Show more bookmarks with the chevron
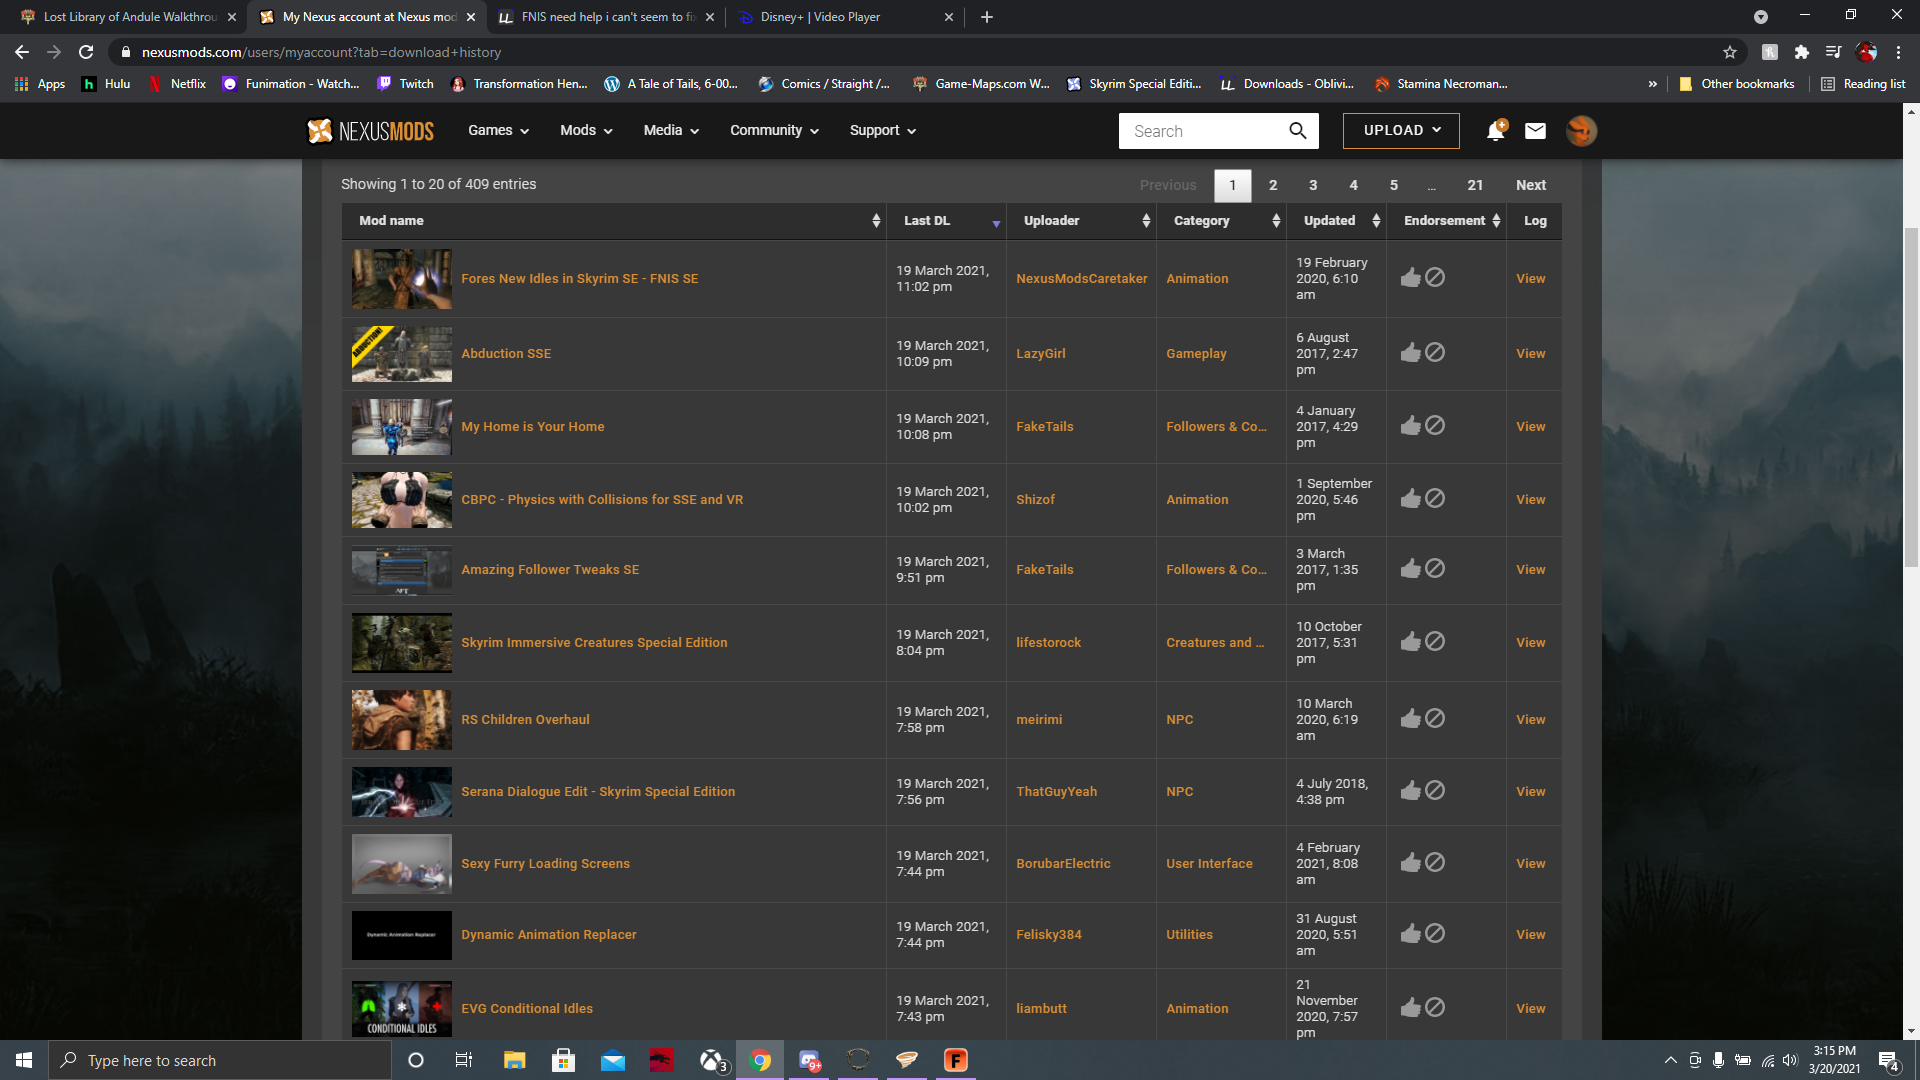 click(x=1652, y=84)
